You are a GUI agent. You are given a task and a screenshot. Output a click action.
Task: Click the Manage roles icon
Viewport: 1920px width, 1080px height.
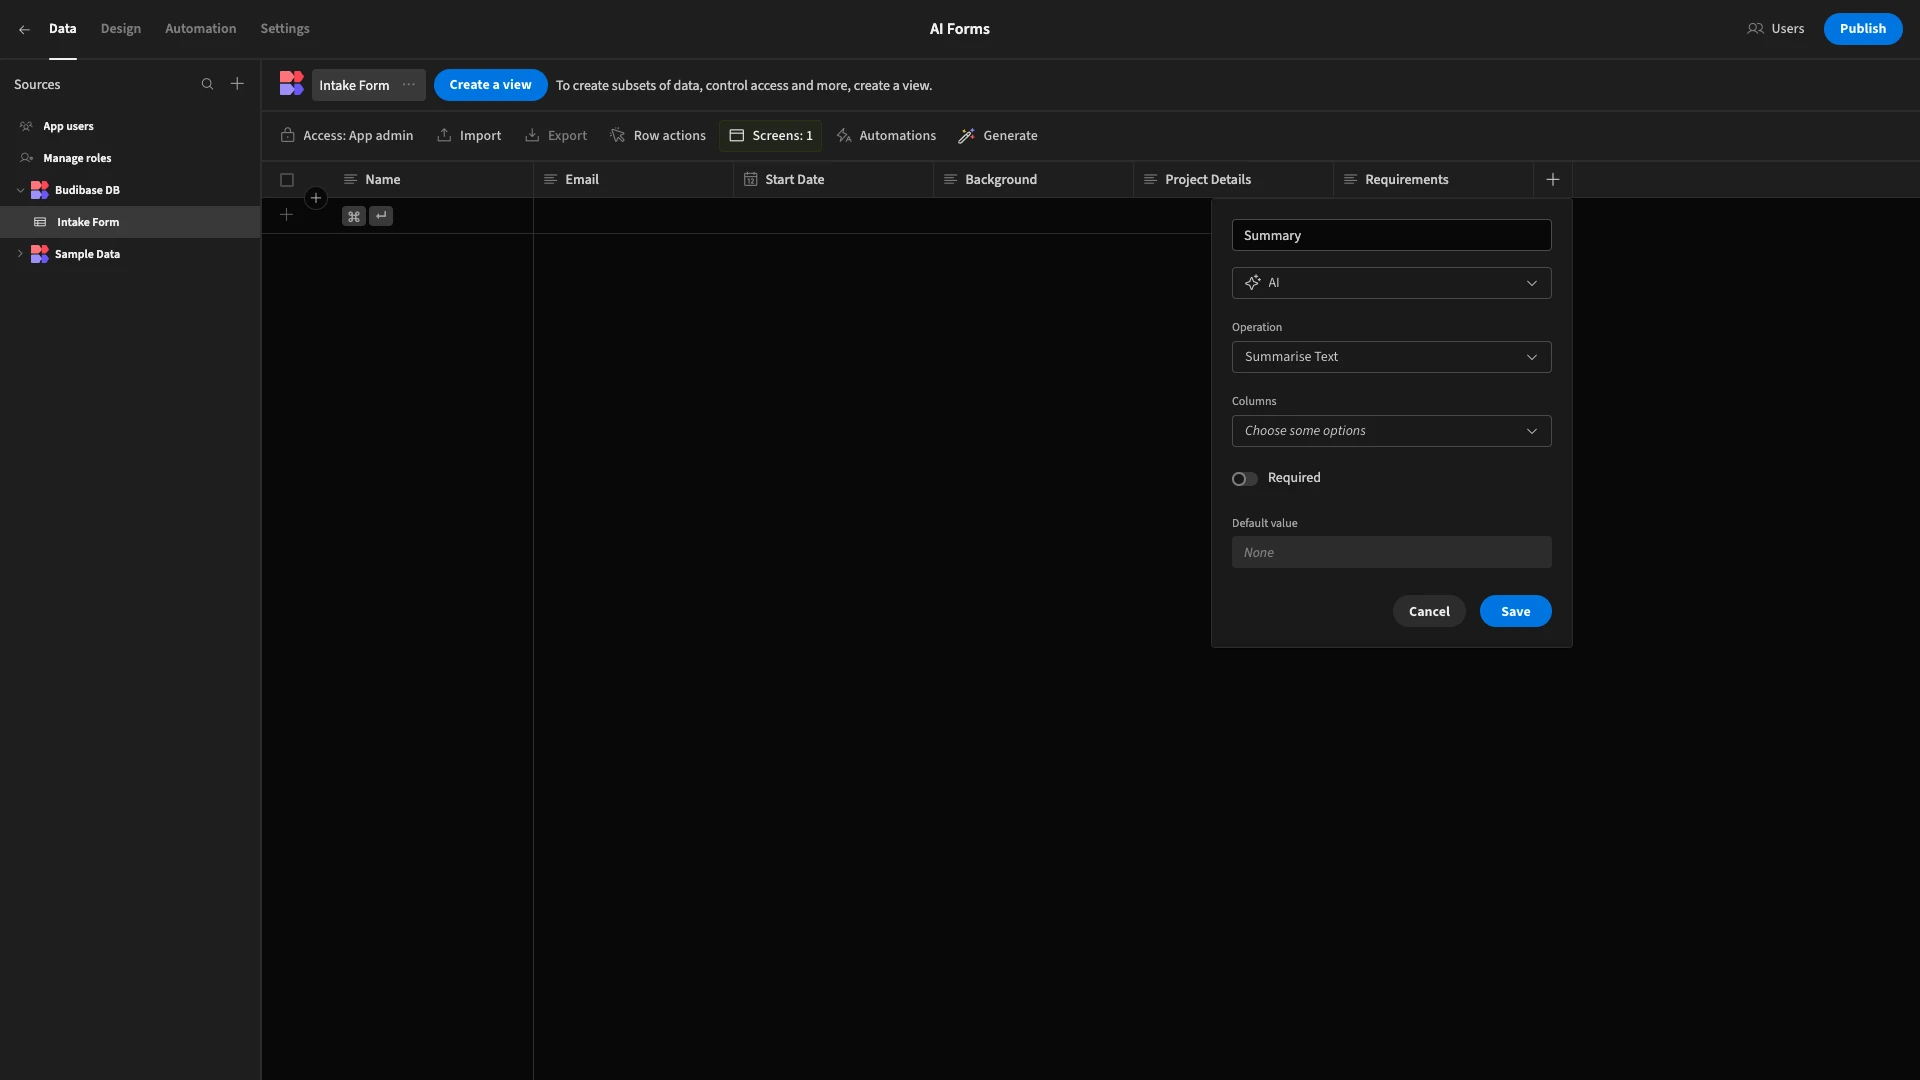pyautogui.click(x=26, y=158)
